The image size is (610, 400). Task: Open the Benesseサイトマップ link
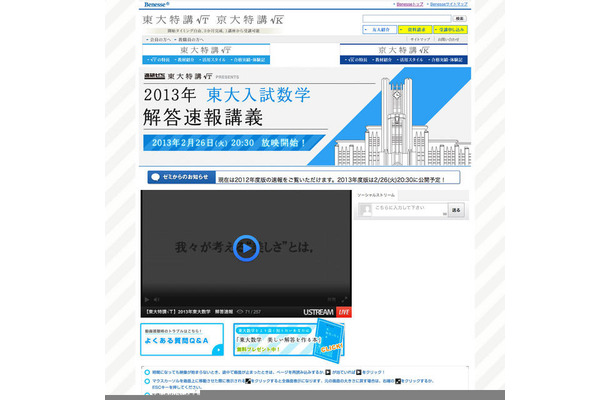[449, 4]
